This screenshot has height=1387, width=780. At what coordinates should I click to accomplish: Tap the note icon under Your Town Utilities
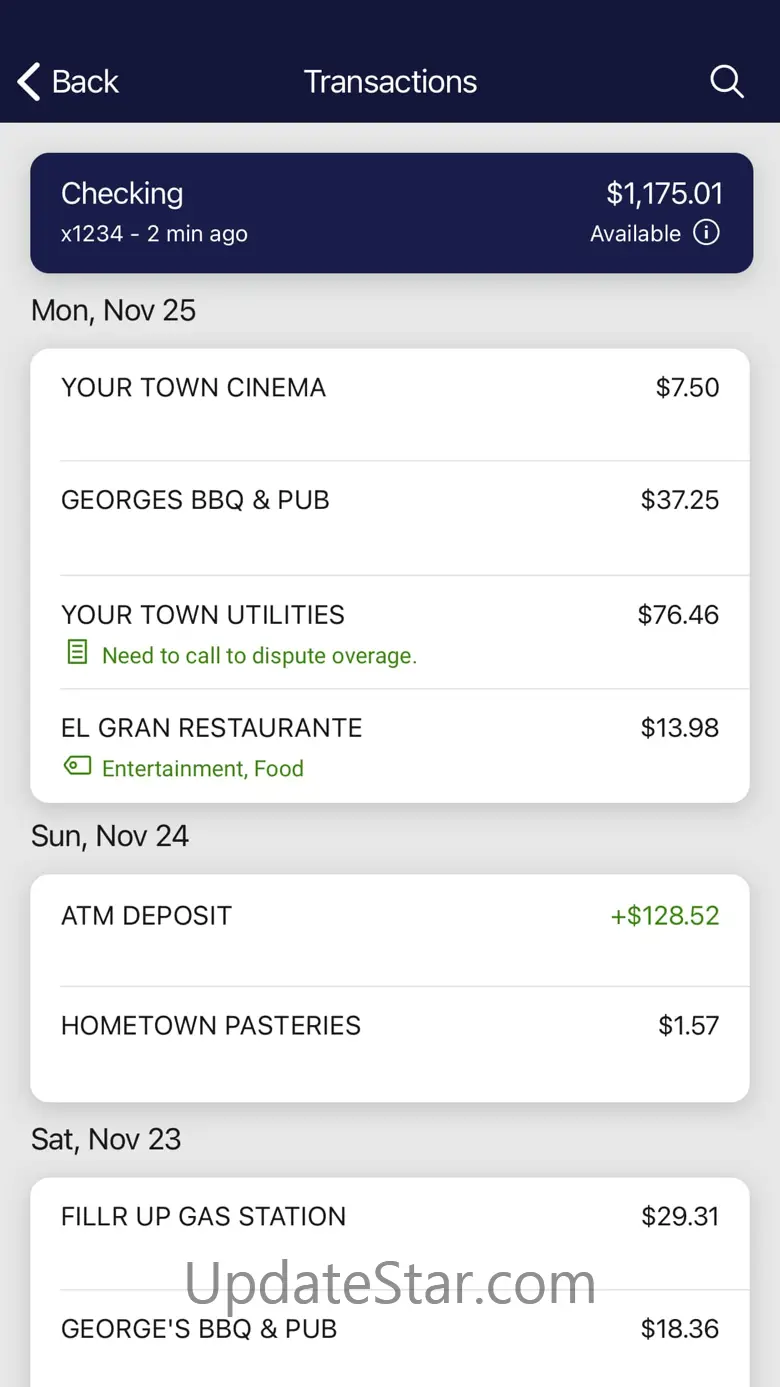[77, 654]
